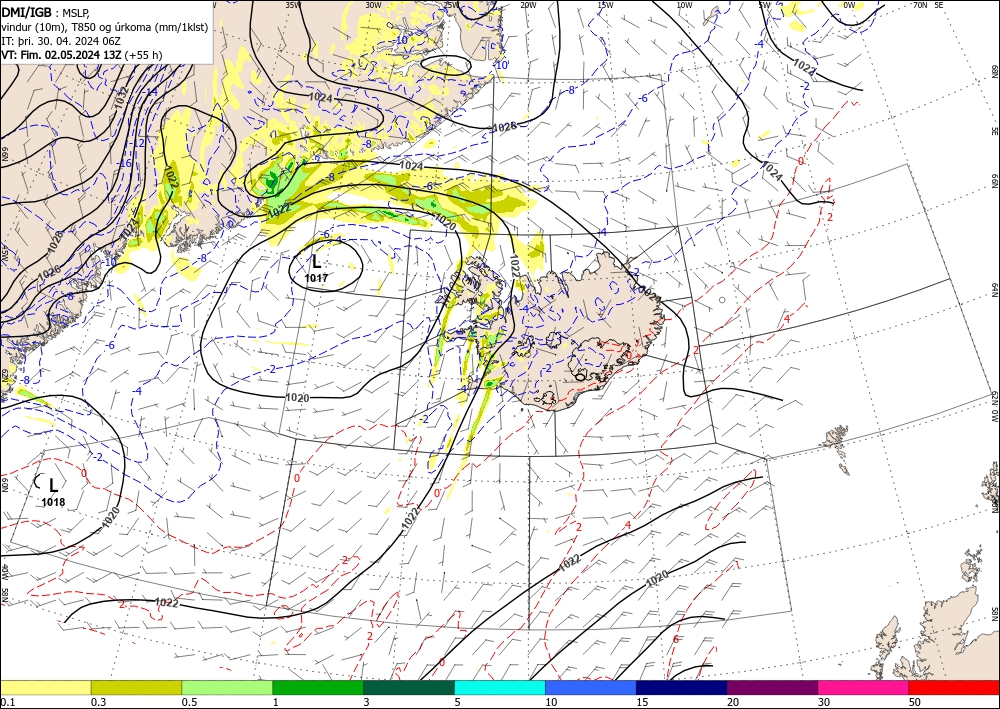Click the legend value '15'
This screenshot has height=709, width=1000.
click(x=642, y=702)
